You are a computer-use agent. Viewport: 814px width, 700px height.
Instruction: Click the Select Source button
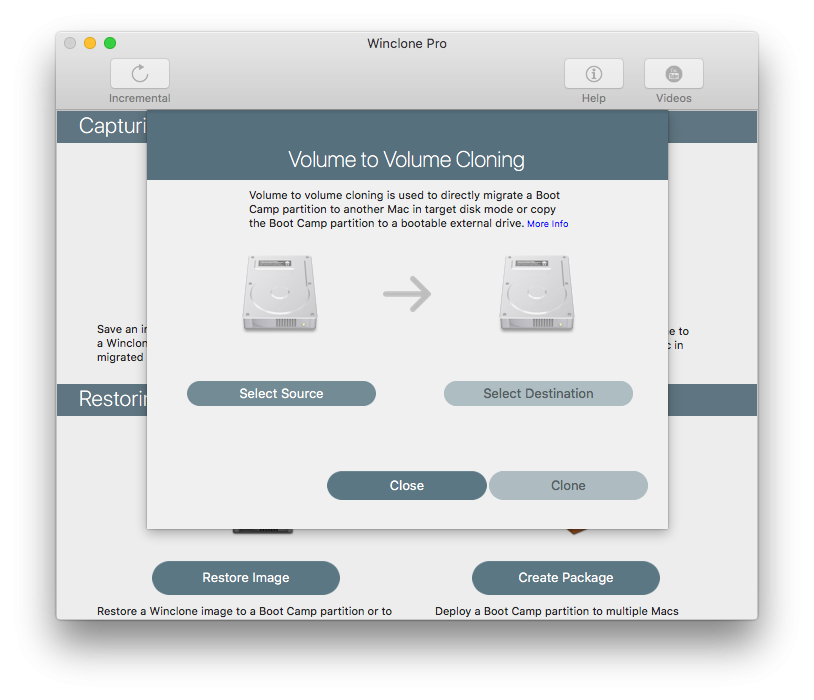281,394
